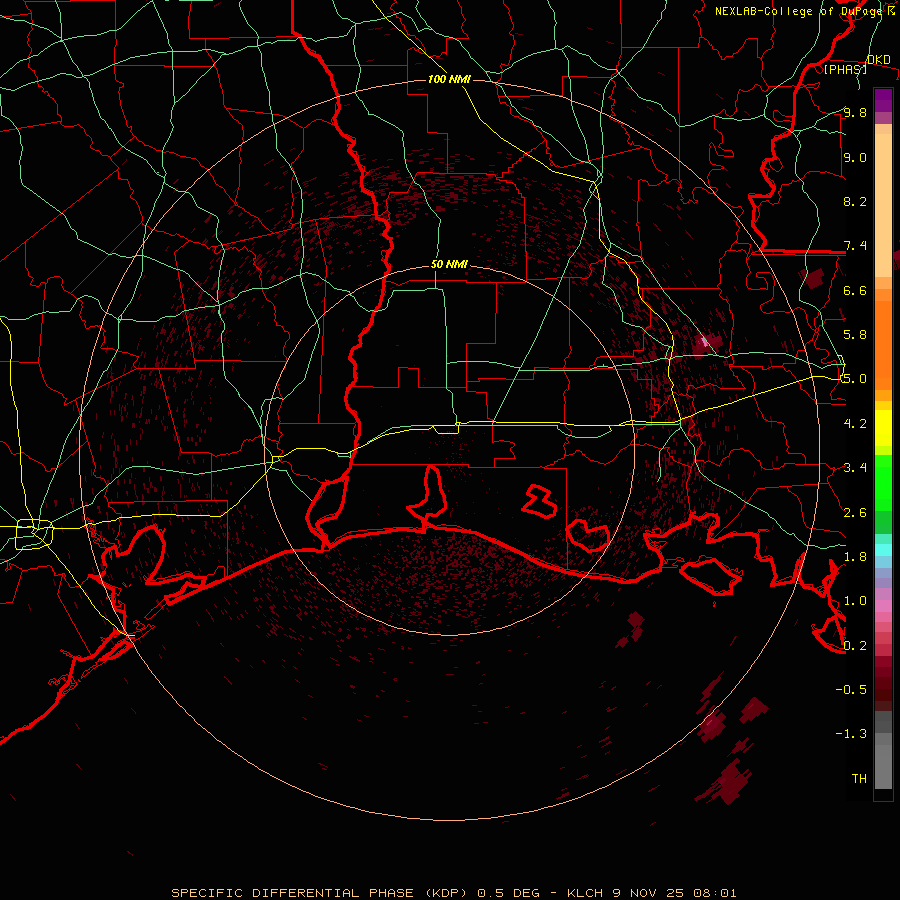Image resolution: width=900 pixels, height=900 pixels.
Task: Click the cyan segment of the color bar
Action: (x=883, y=550)
